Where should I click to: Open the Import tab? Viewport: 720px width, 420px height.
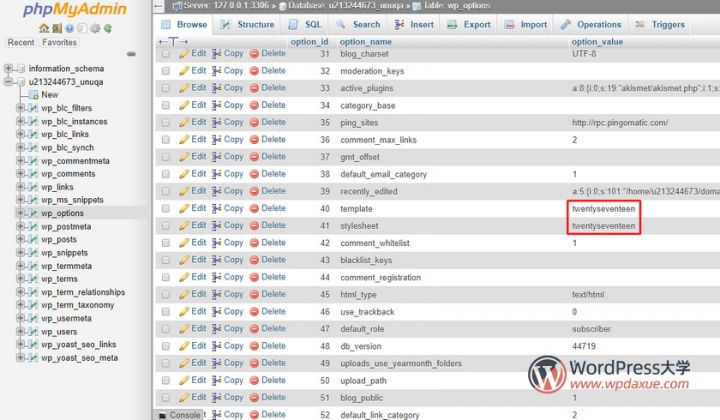(x=526, y=25)
